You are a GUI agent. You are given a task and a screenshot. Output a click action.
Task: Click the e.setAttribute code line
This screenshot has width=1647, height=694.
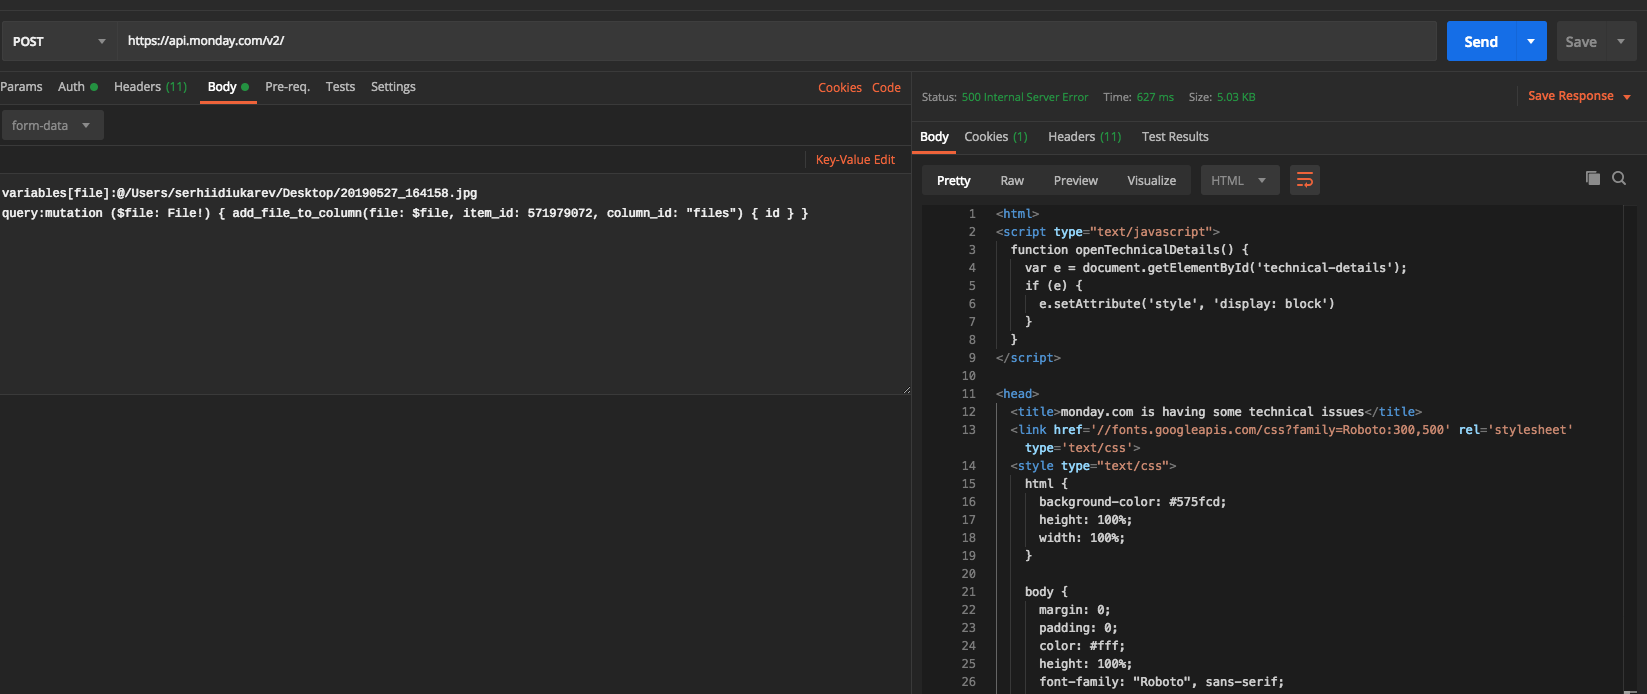tap(1186, 303)
